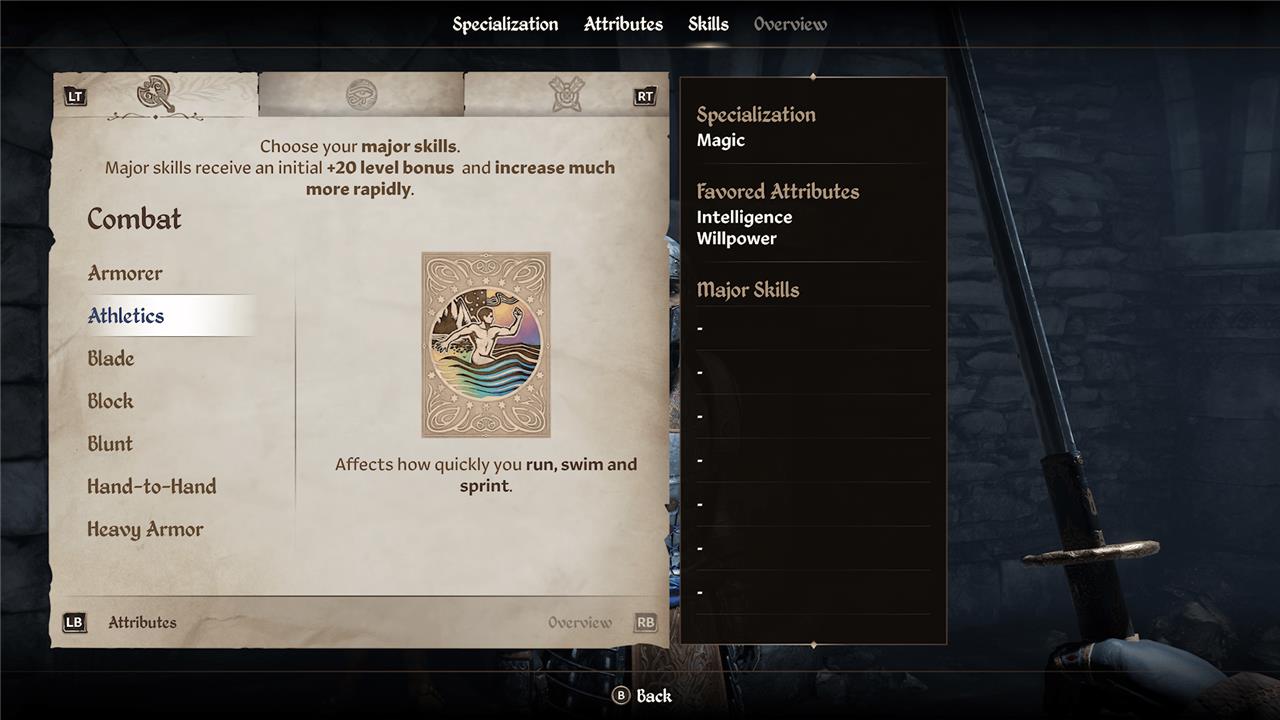Open the Skills tab
The image size is (1280, 720).
[x=708, y=24]
